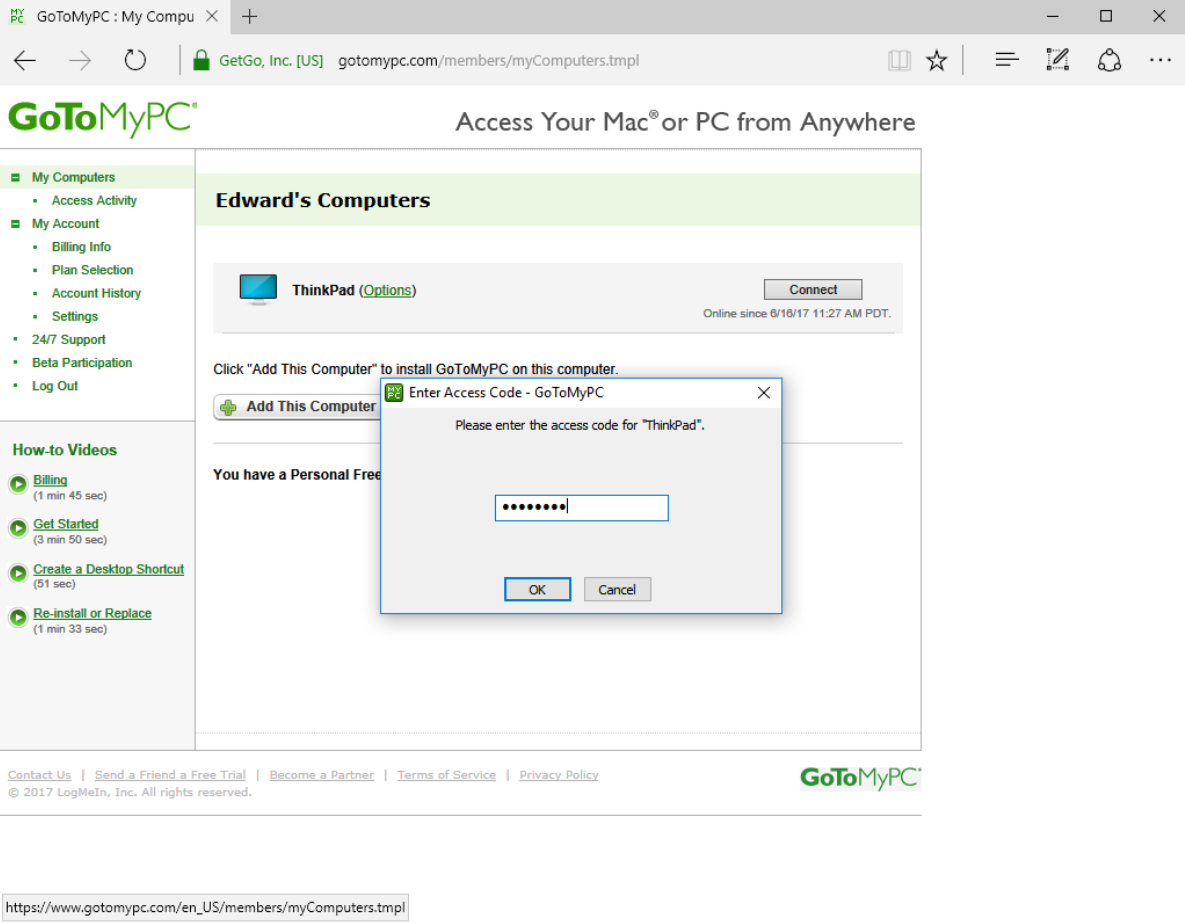Collapse the My Account menu section
The image size is (1185, 924).
(15, 224)
